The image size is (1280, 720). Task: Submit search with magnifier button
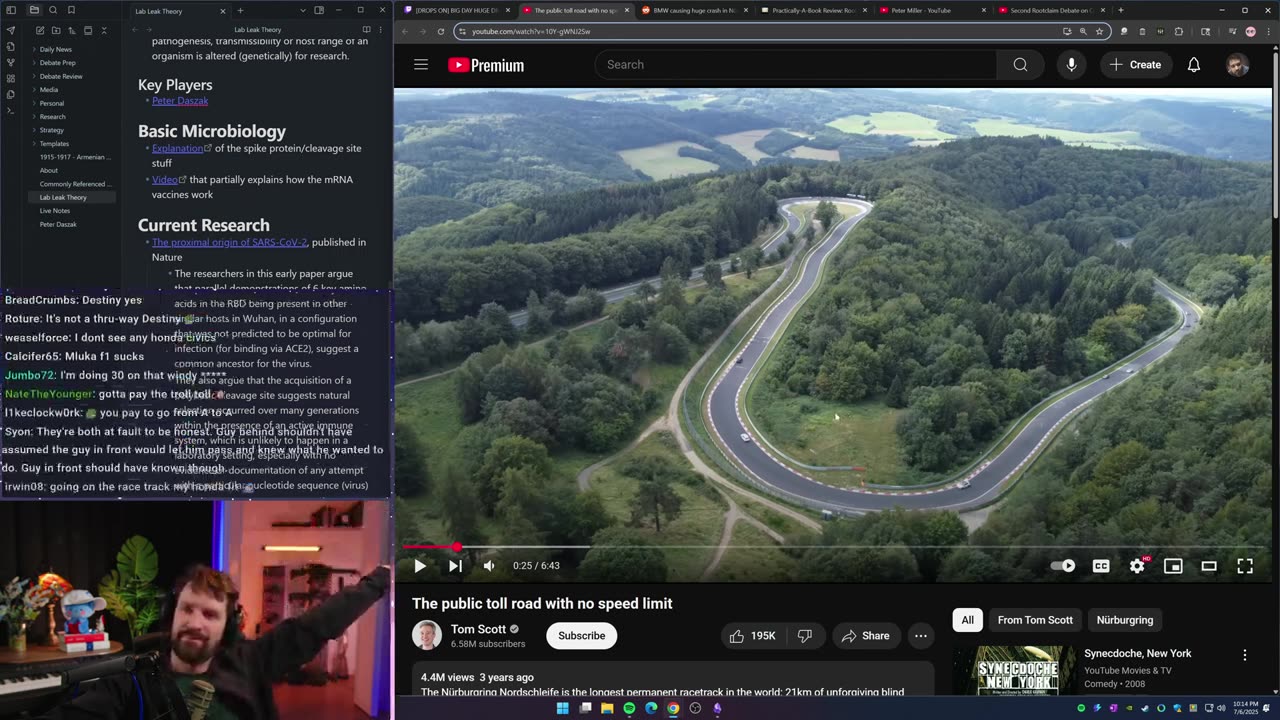(x=1020, y=65)
